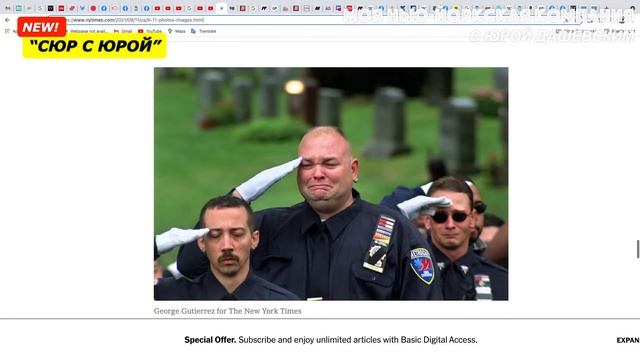Switch to the Twitter bird tab

tap(82, 8)
